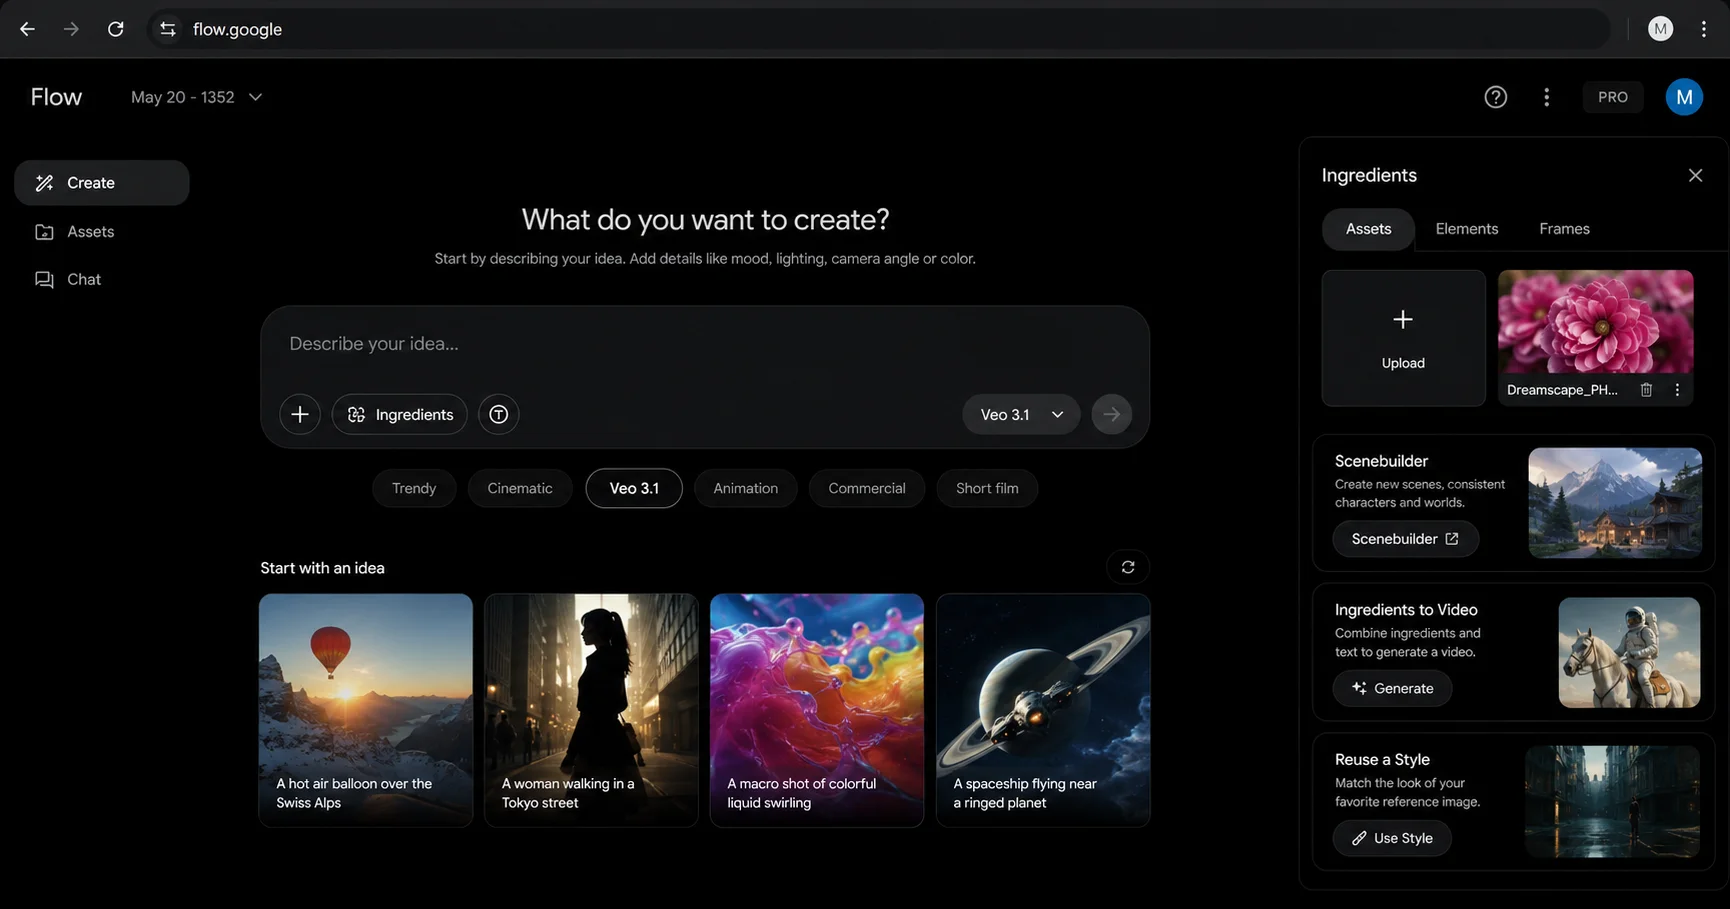Open Flow more options three-dot menu
The image size is (1730, 909).
1546,97
